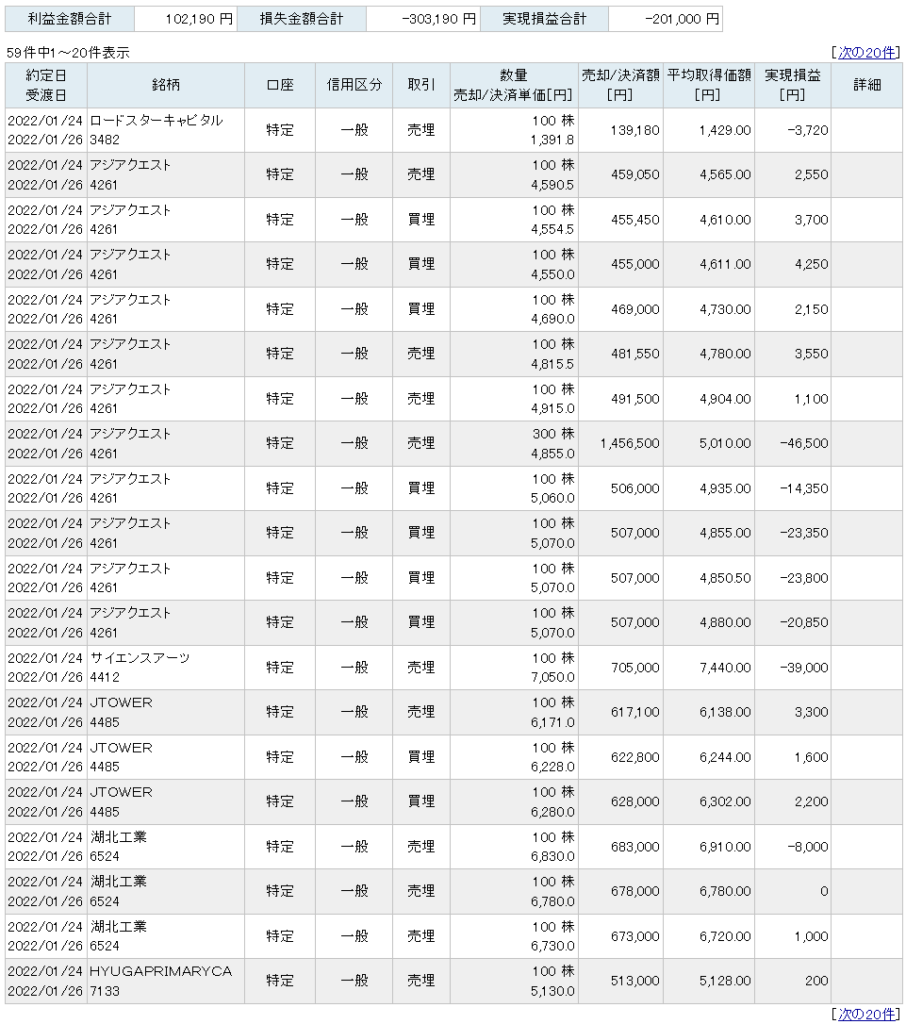906x1024 pixels.
Task: Click the 4412 stock code
Action: pos(105,677)
